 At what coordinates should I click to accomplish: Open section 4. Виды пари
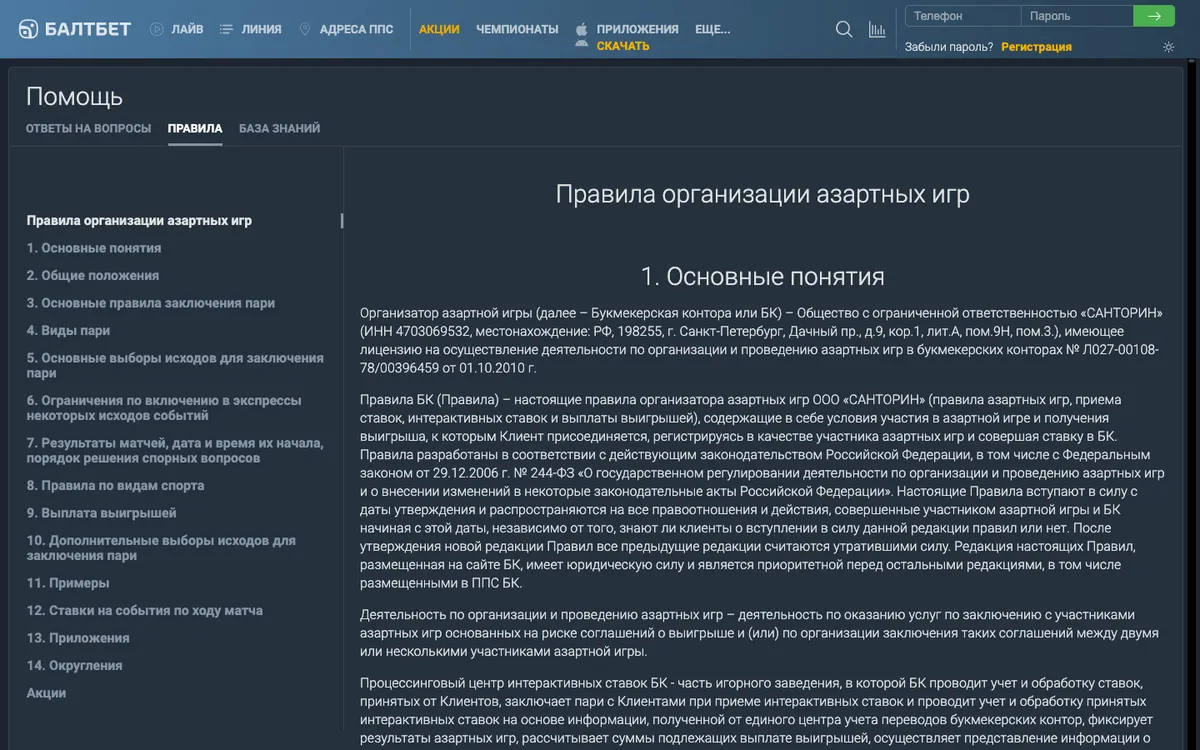(68, 330)
